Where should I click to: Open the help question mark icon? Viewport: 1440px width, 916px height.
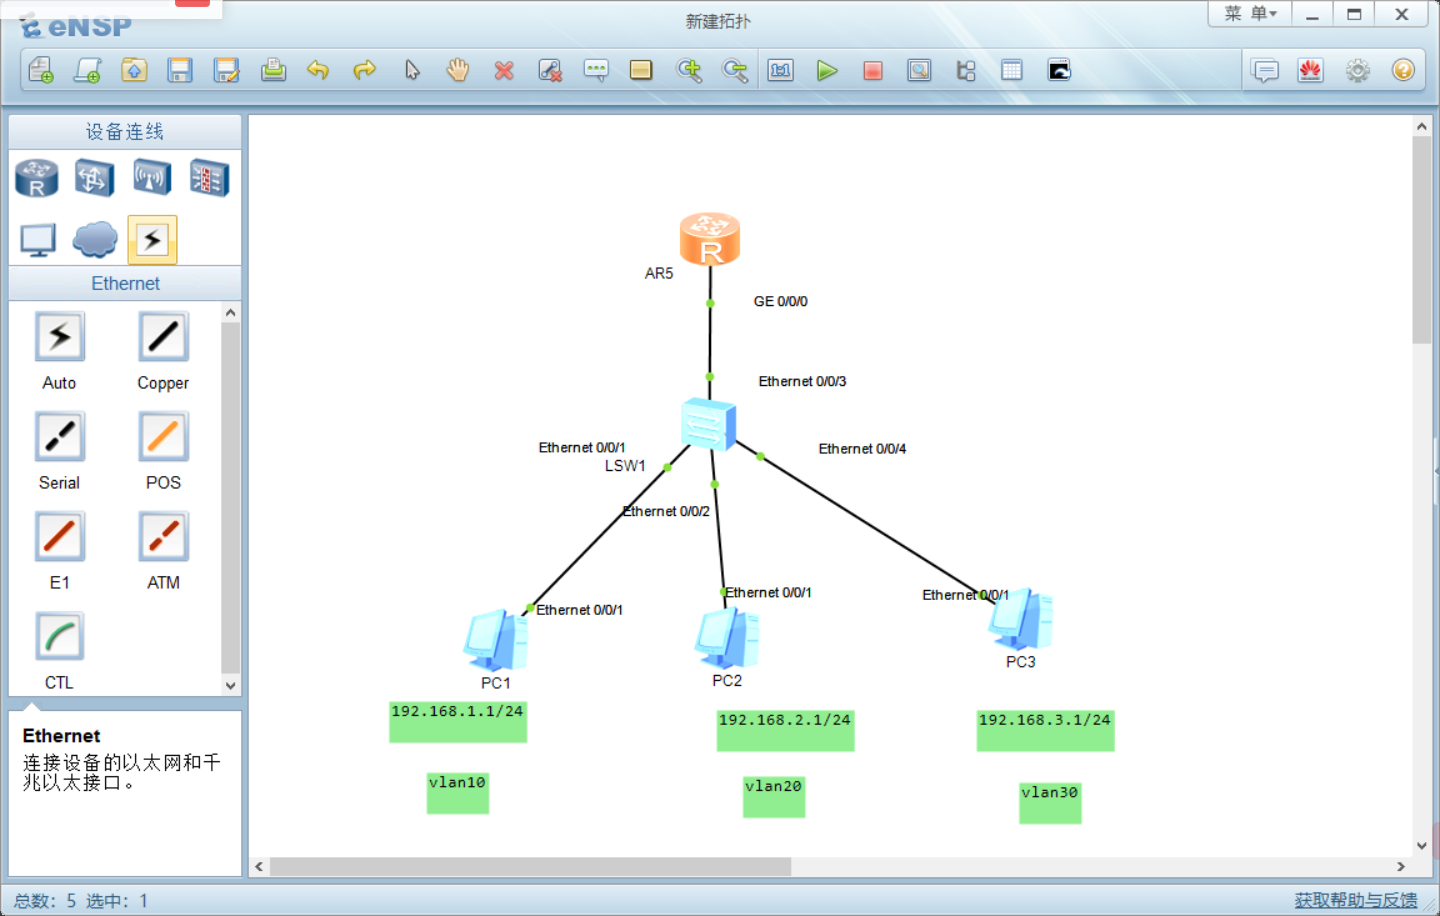click(x=1403, y=70)
